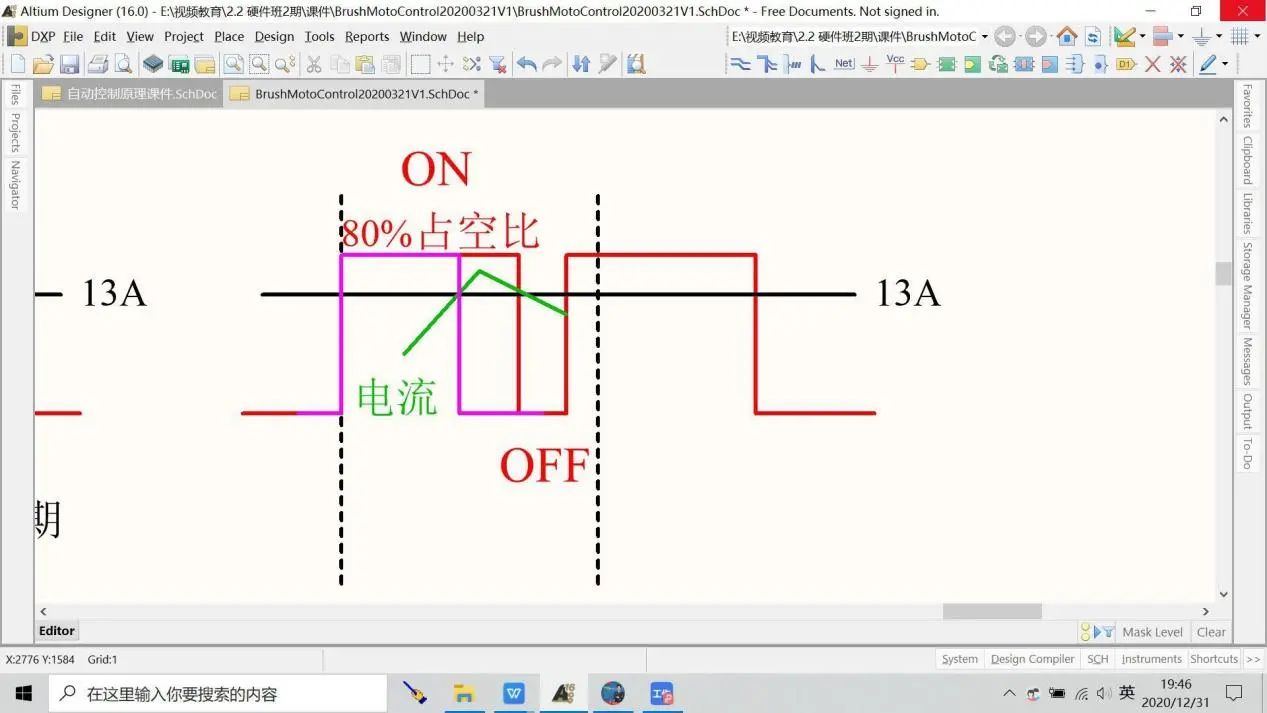Expand the grids dropdown arrow

tap(1256, 37)
